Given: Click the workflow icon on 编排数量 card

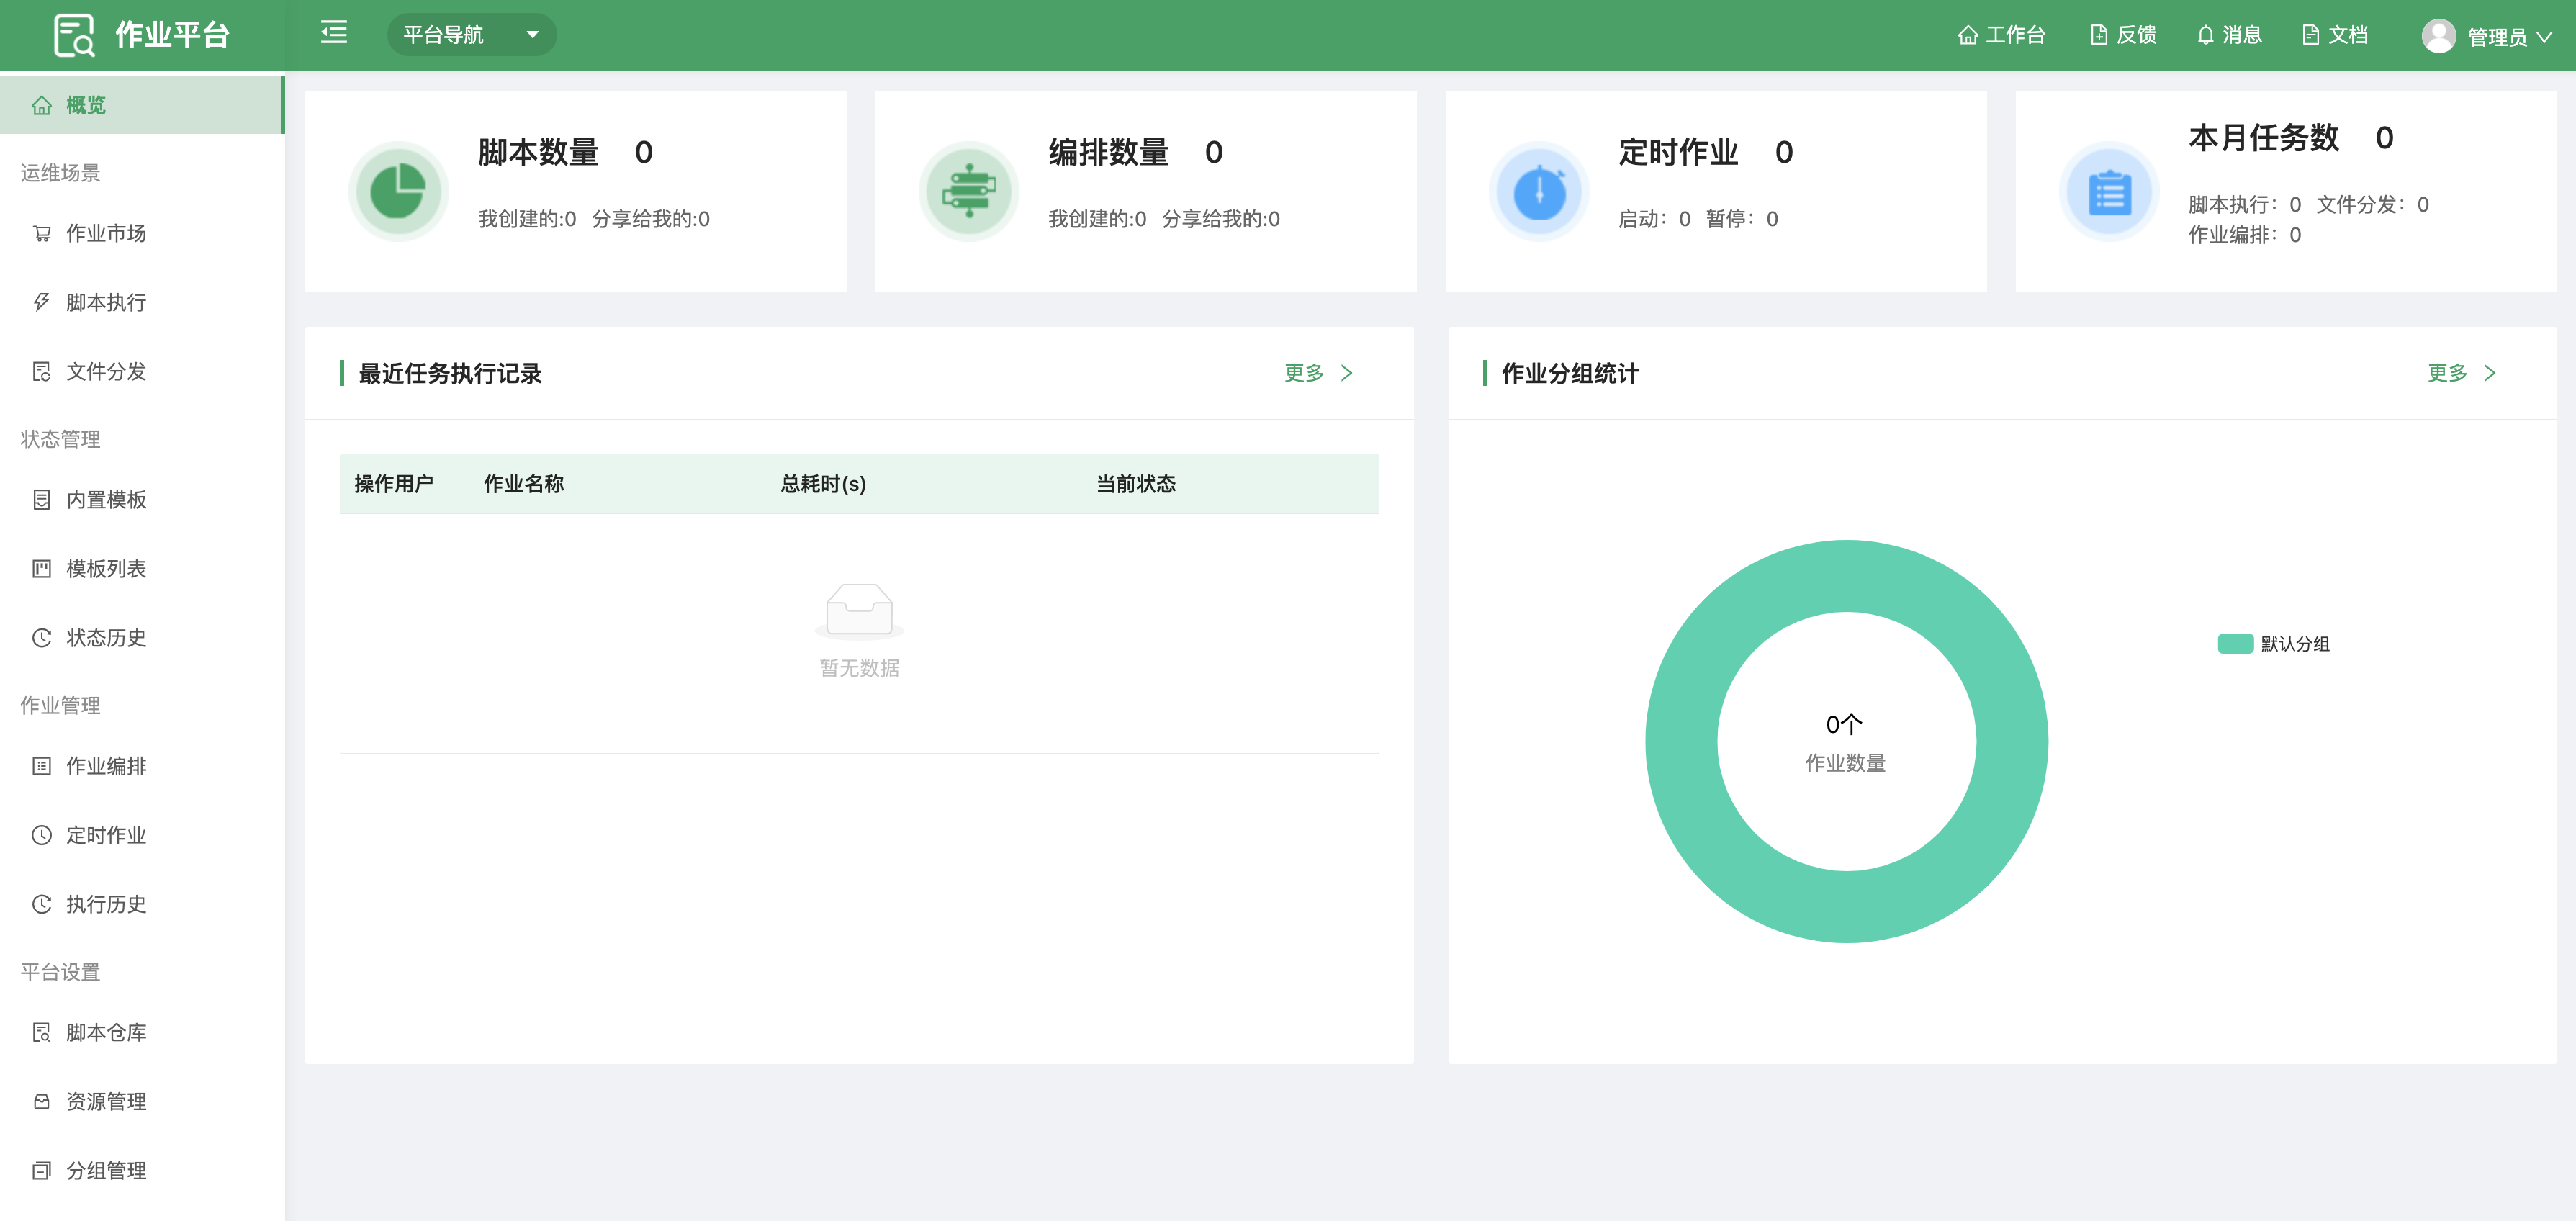Looking at the screenshot, I should (x=968, y=191).
